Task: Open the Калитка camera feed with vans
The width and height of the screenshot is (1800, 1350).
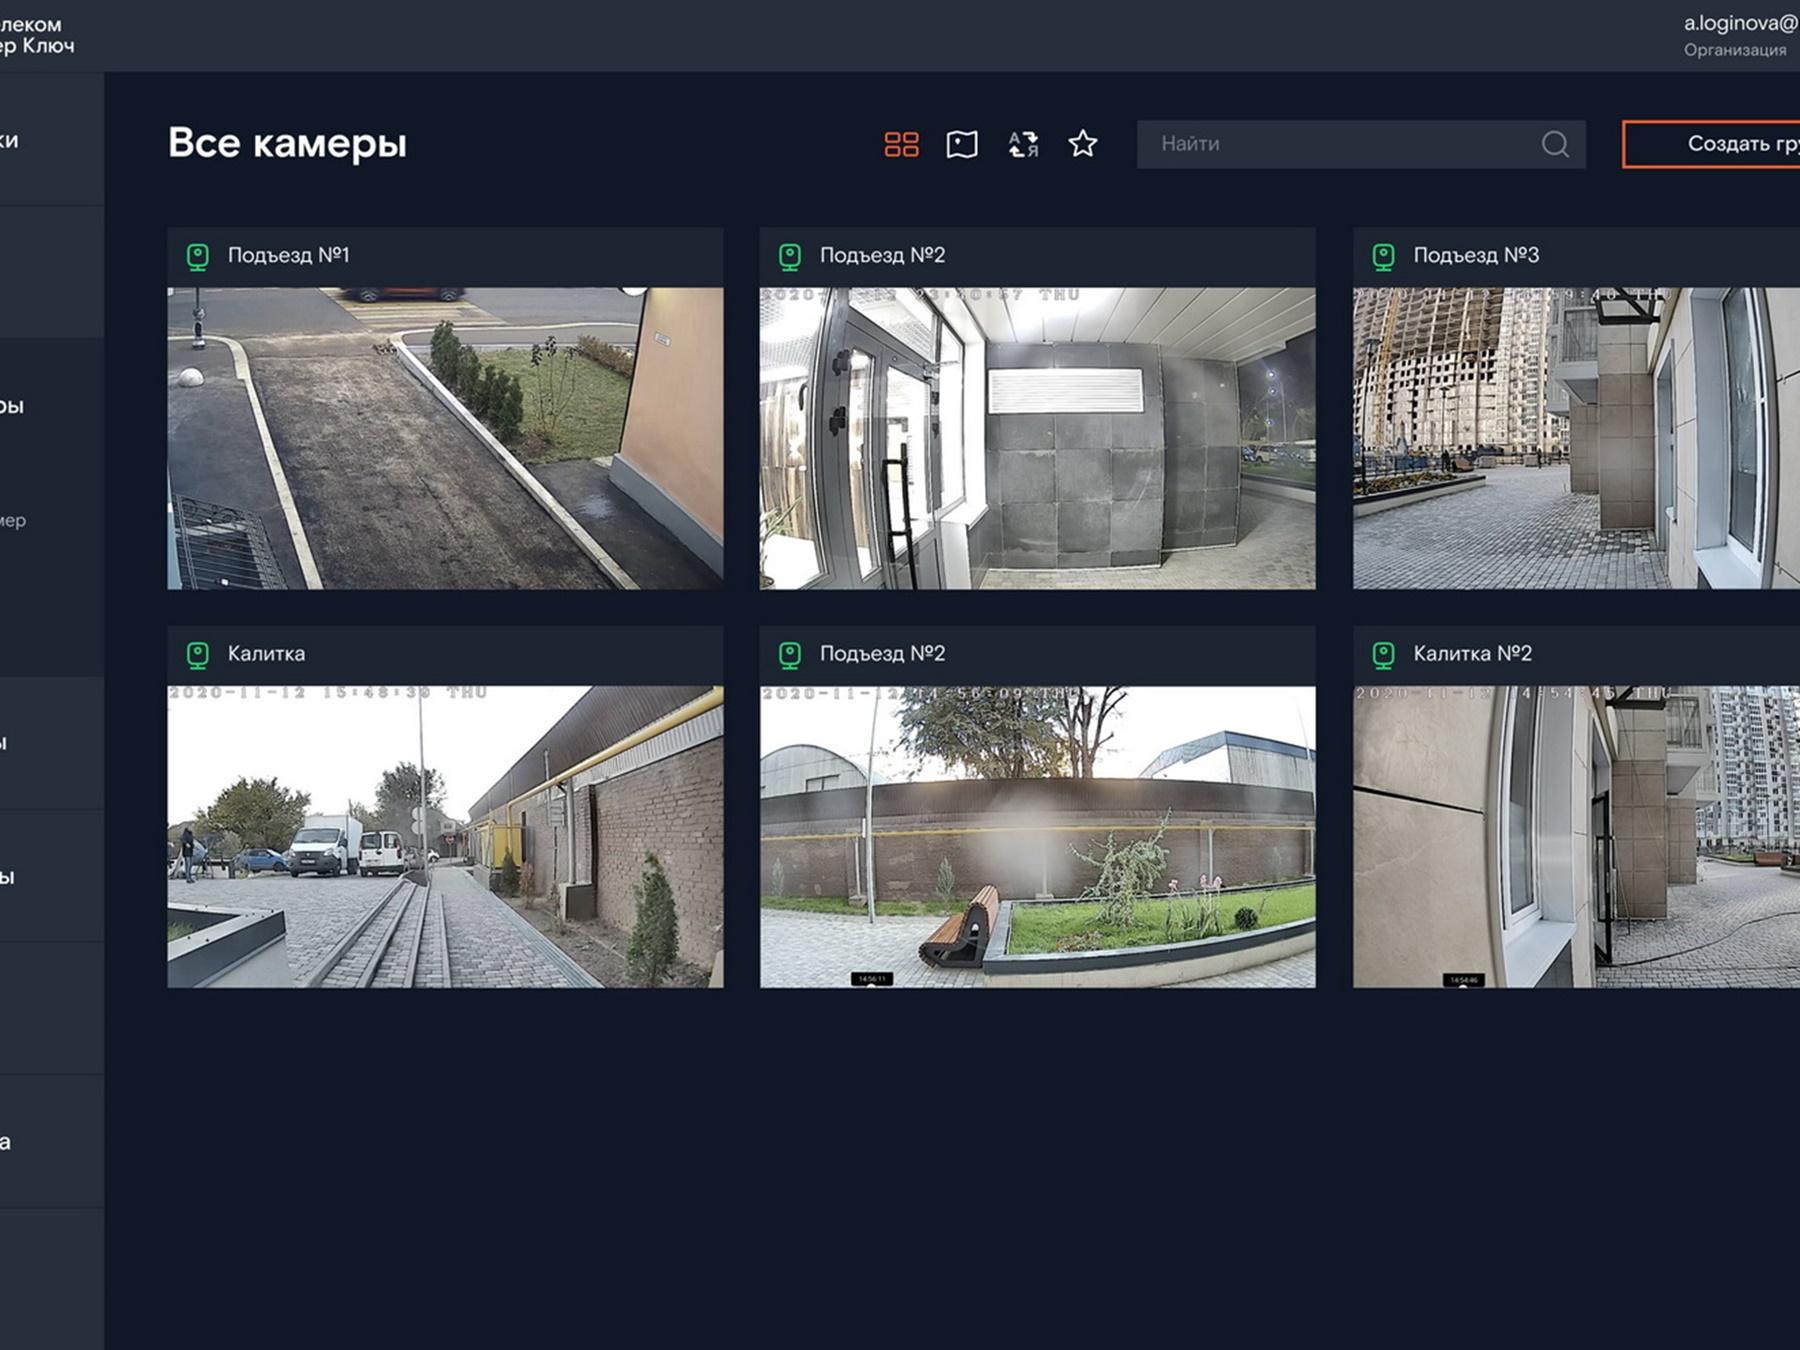Action: (x=445, y=836)
